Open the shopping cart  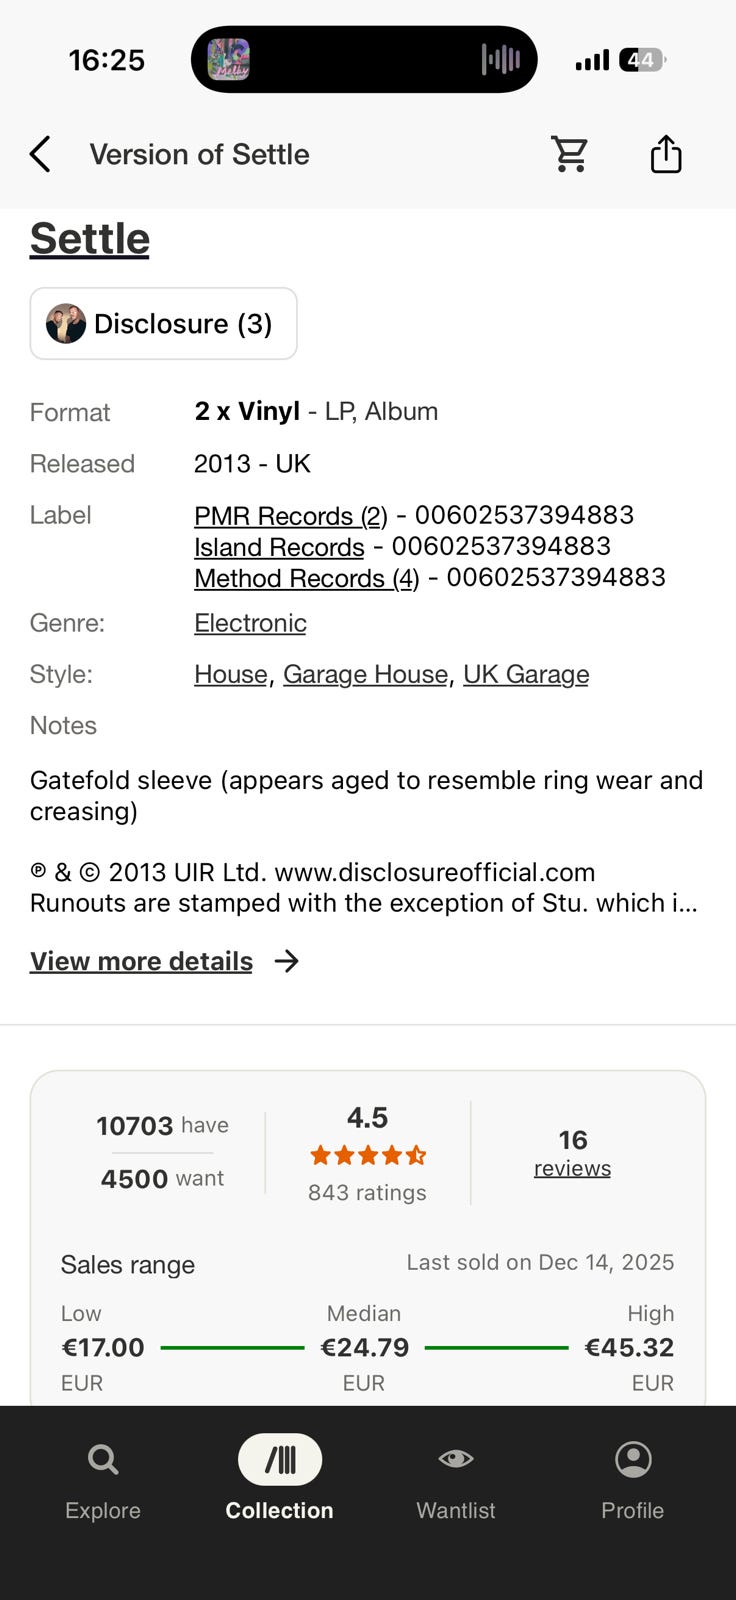click(x=570, y=154)
